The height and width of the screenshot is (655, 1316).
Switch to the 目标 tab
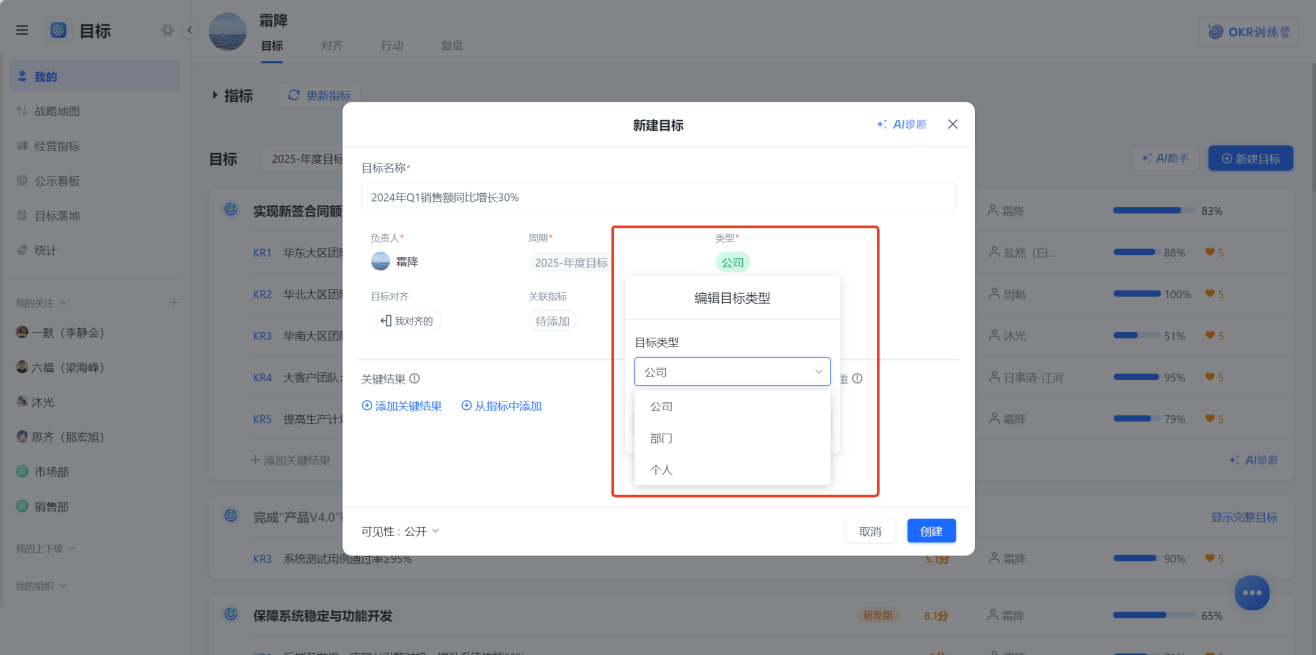point(272,46)
